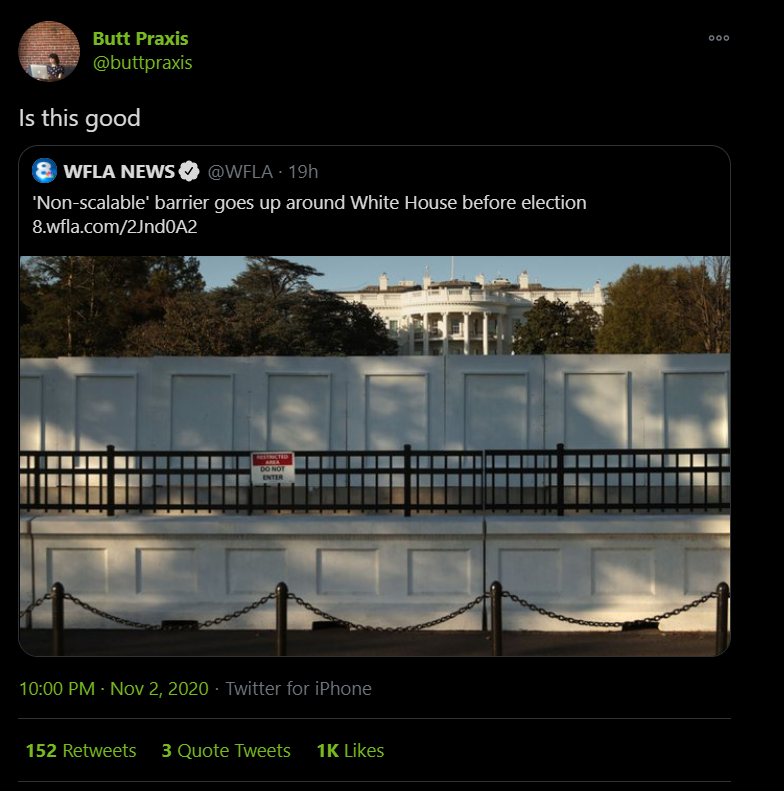Click the Nov 2, 2020 date
Viewport: 784px width, 791px height.
pyautogui.click(x=159, y=689)
